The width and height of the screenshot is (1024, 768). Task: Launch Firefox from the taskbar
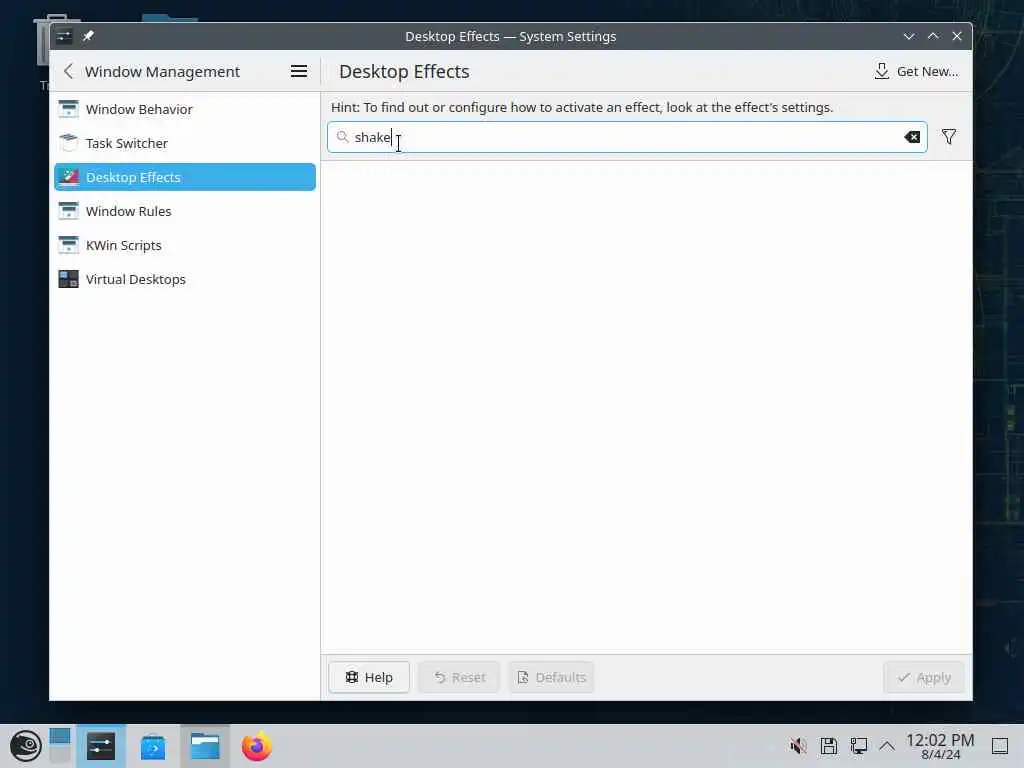click(257, 746)
